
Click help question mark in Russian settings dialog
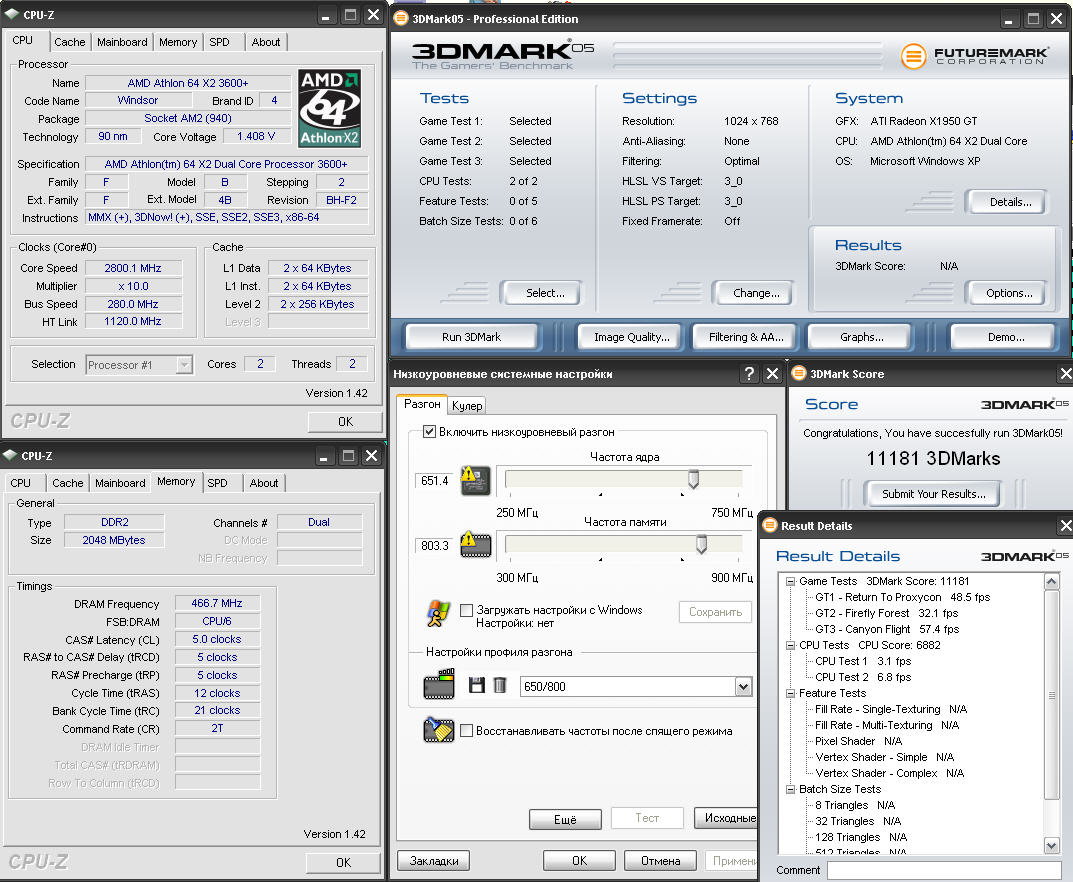tap(749, 374)
